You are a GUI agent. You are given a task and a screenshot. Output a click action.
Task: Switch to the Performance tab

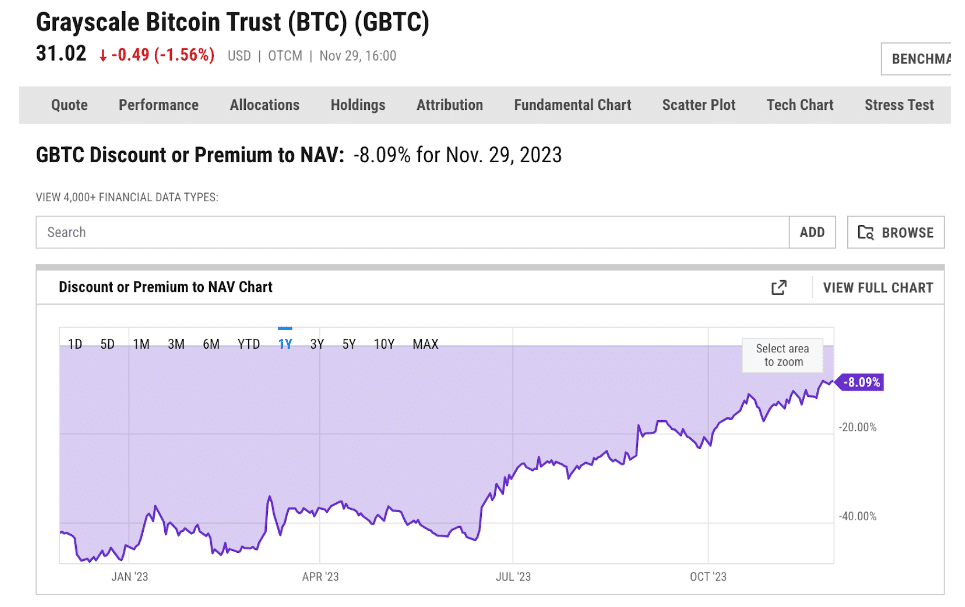click(x=158, y=104)
